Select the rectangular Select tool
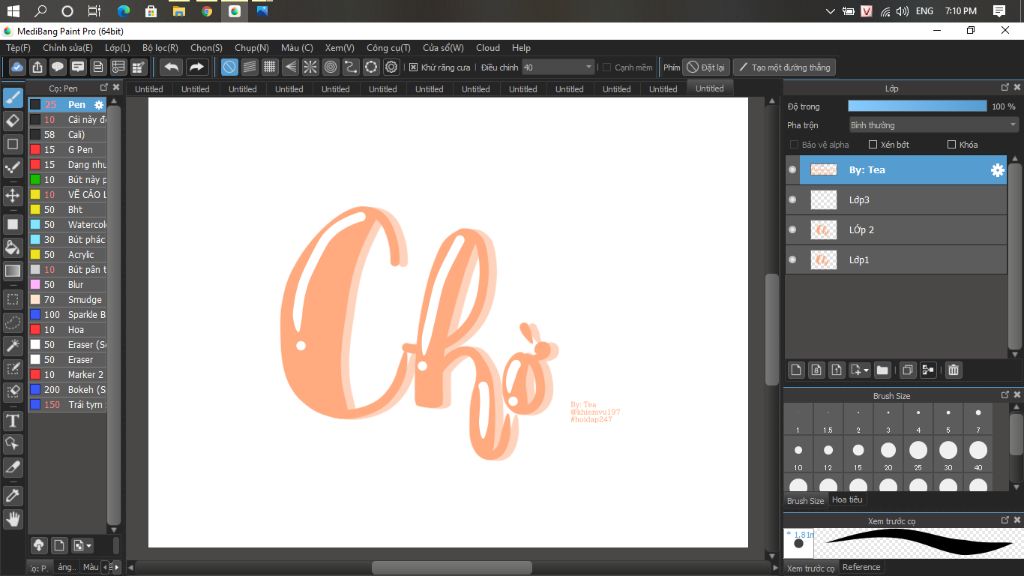The width and height of the screenshot is (1024, 576). pyautogui.click(x=12, y=299)
